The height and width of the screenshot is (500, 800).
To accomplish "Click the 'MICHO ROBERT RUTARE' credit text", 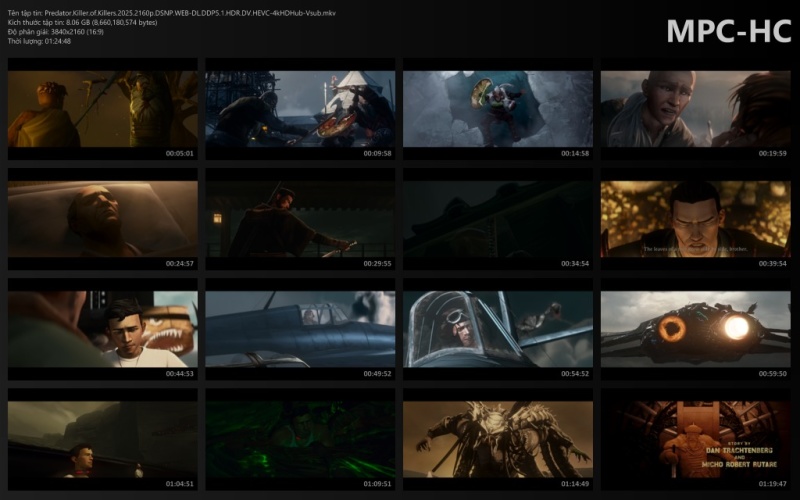I will pos(739,465).
